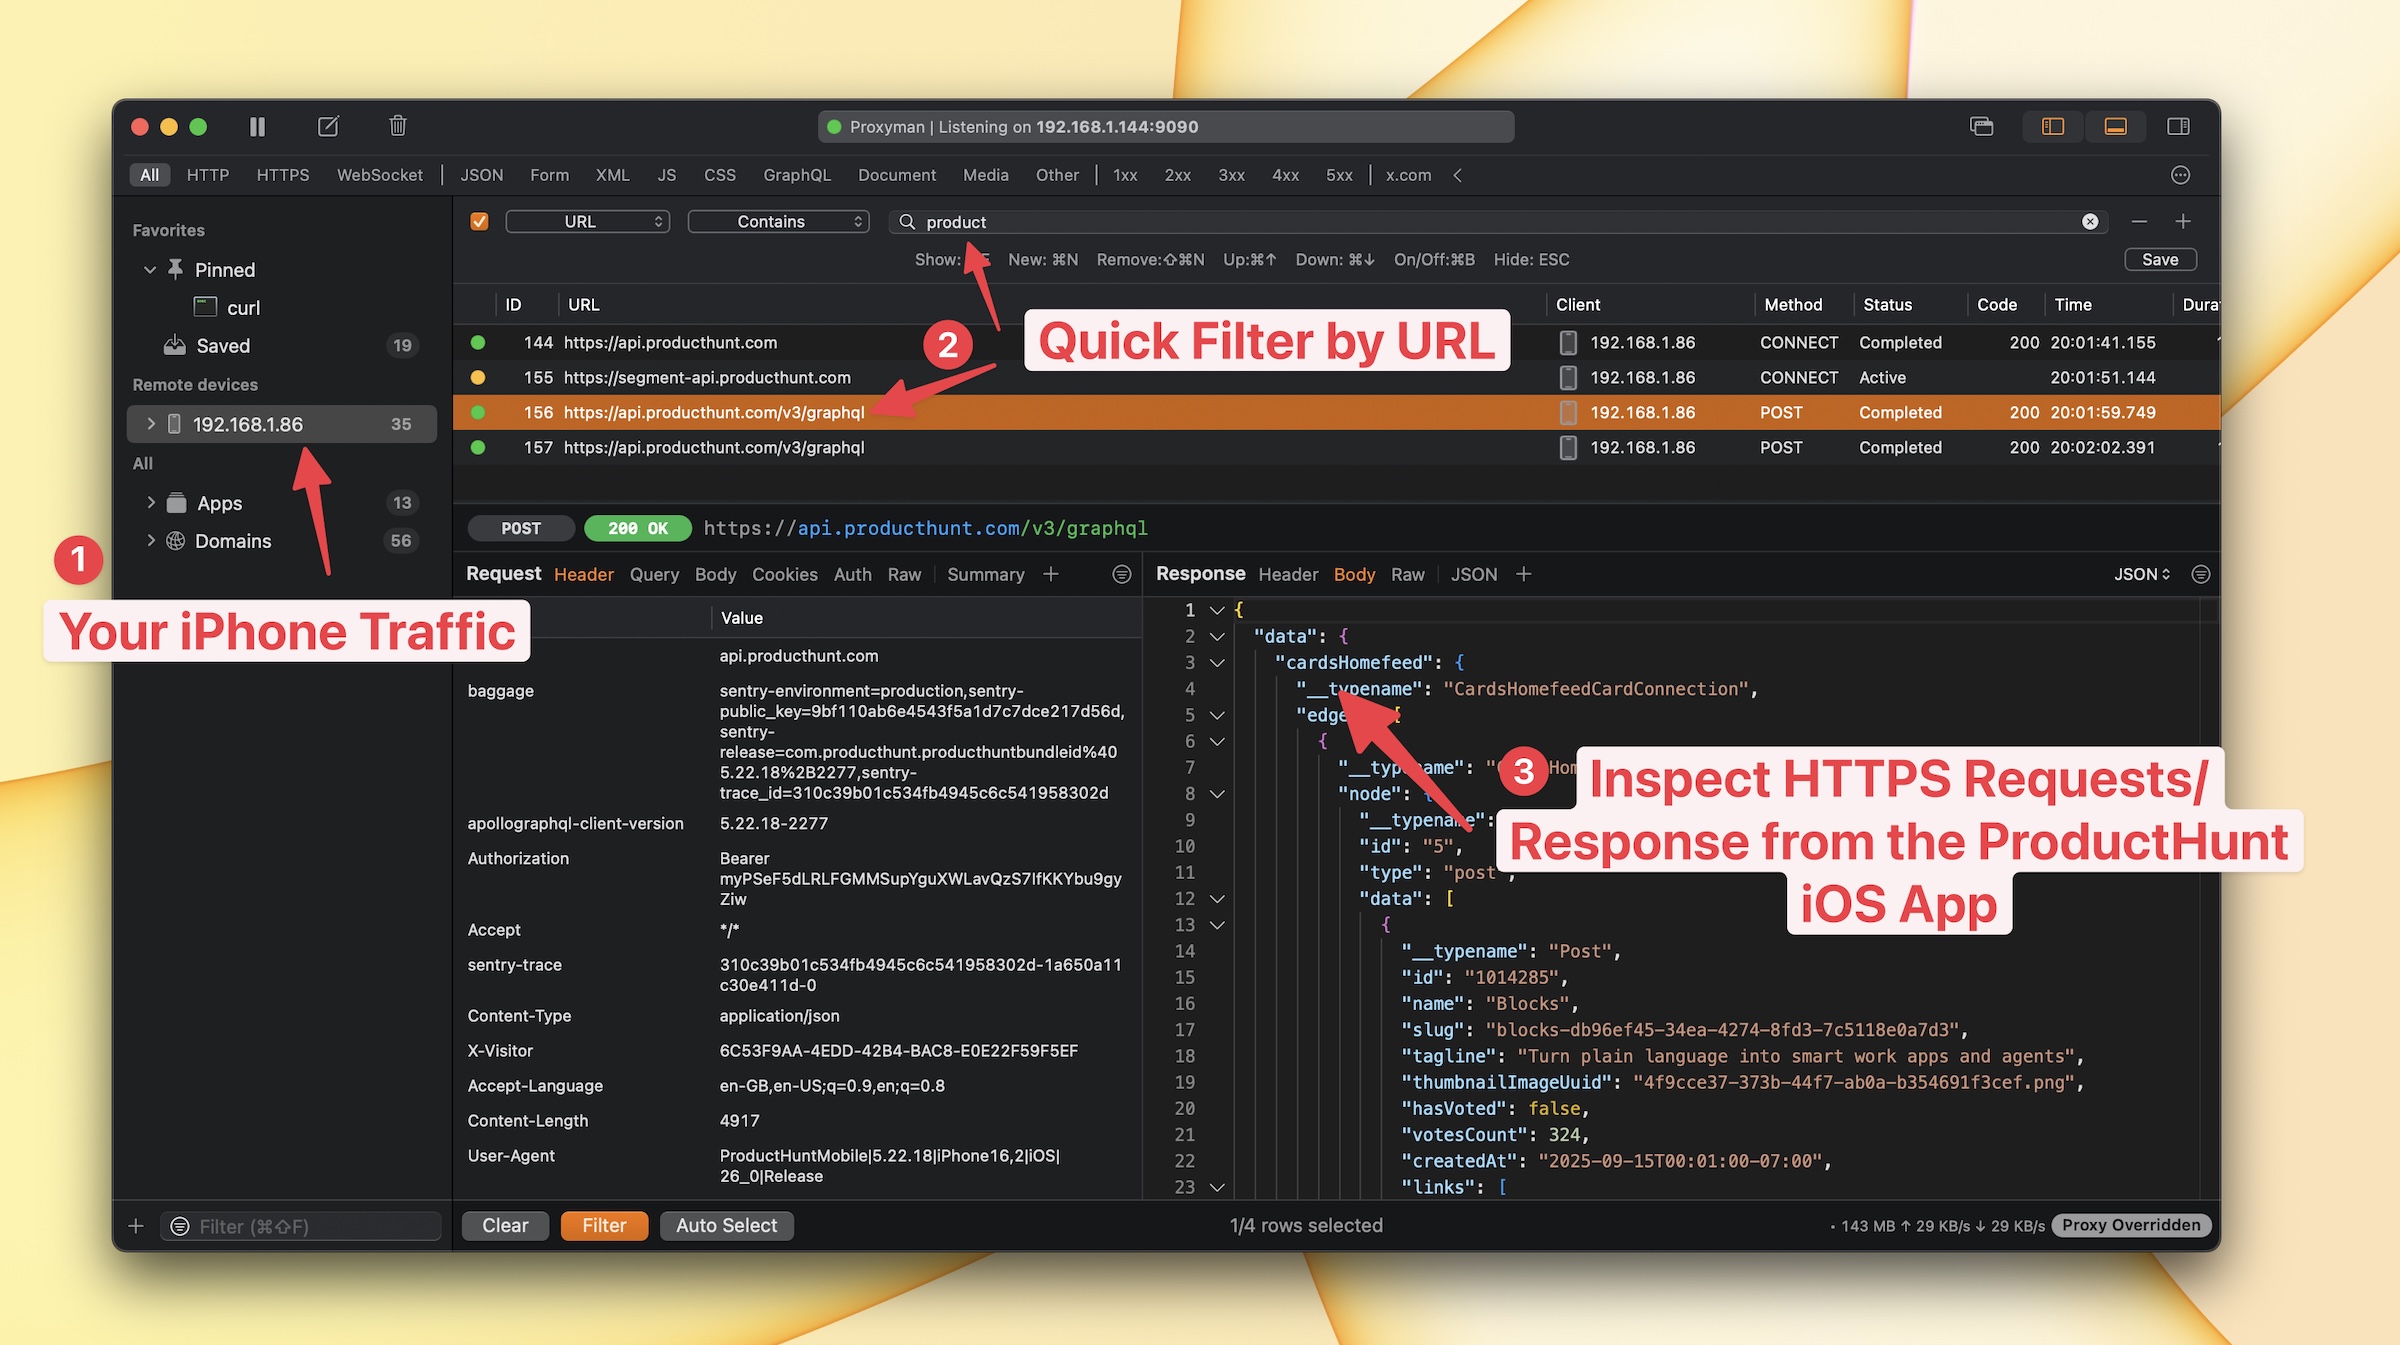Expand the 192.168.1.86 remote device
This screenshot has width=2400, height=1345.
tap(150, 423)
